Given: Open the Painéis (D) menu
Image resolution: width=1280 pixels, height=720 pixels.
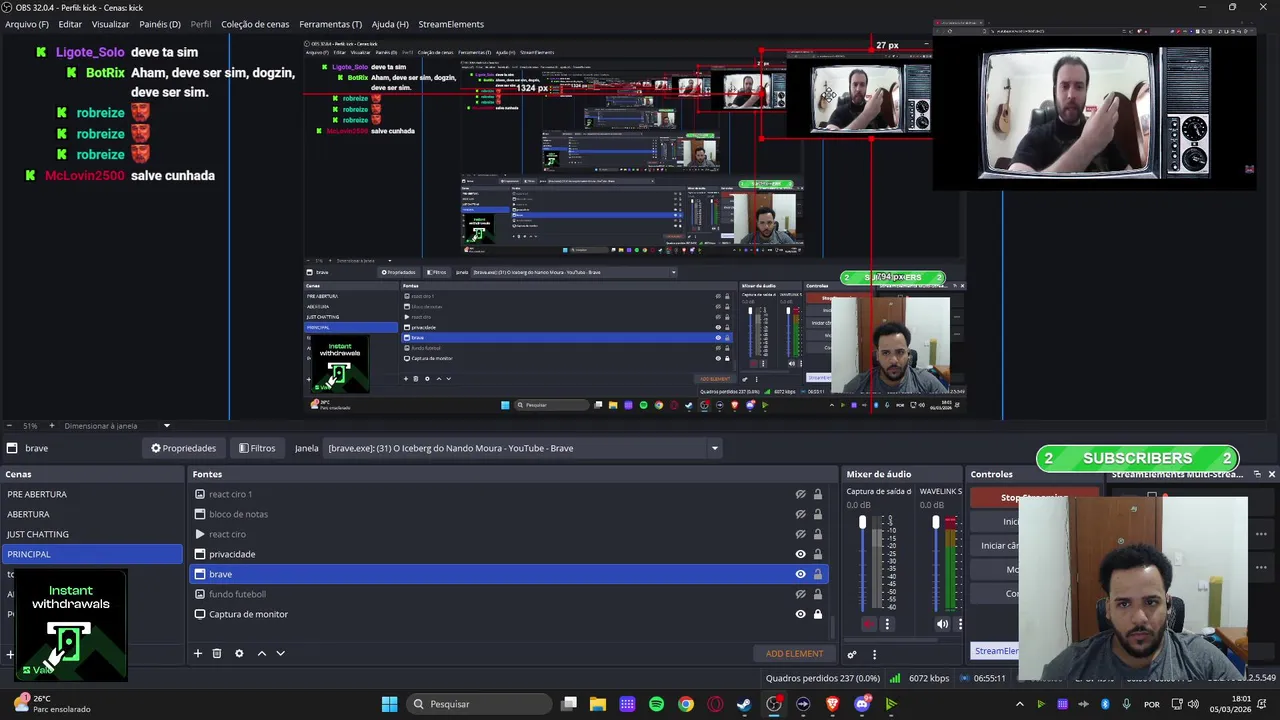Looking at the screenshot, I should click(160, 24).
